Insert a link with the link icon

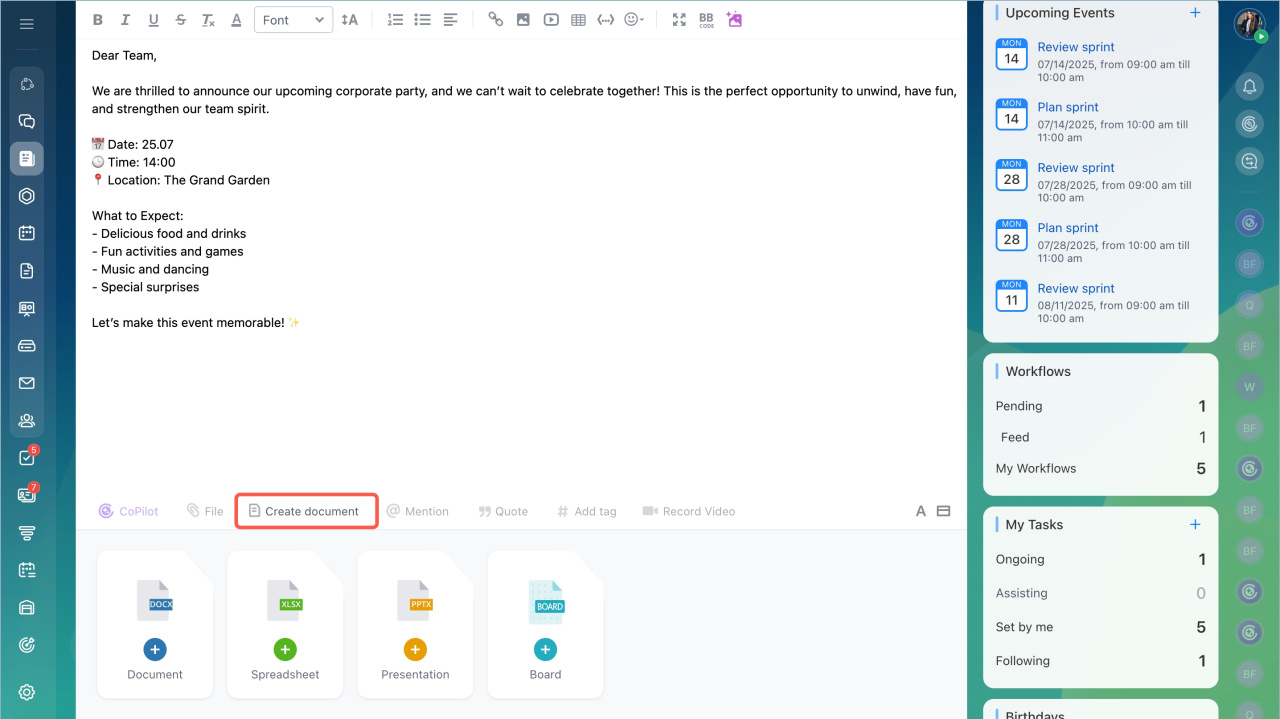[495, 20]
